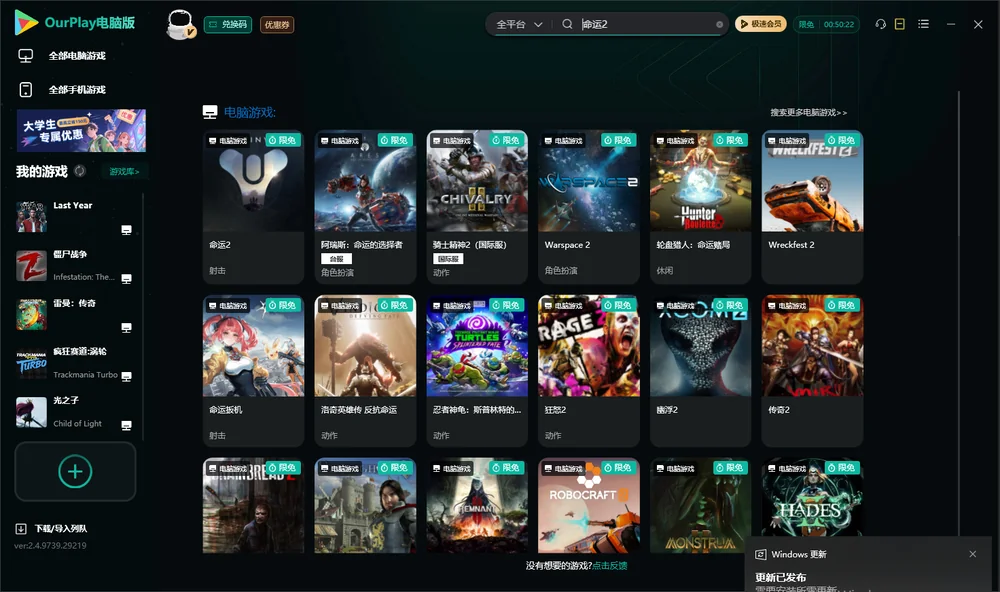
Task: Click version text ver:2.4.9739.29219
Action: 50,545
